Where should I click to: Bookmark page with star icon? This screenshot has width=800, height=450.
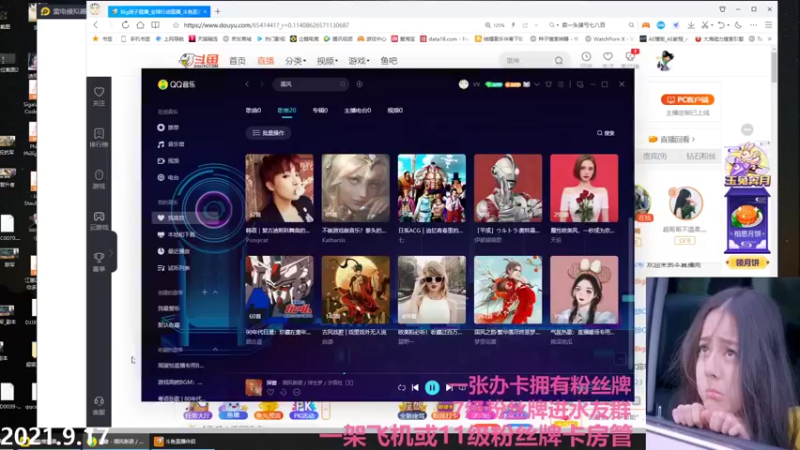click(x=176, y=24)
